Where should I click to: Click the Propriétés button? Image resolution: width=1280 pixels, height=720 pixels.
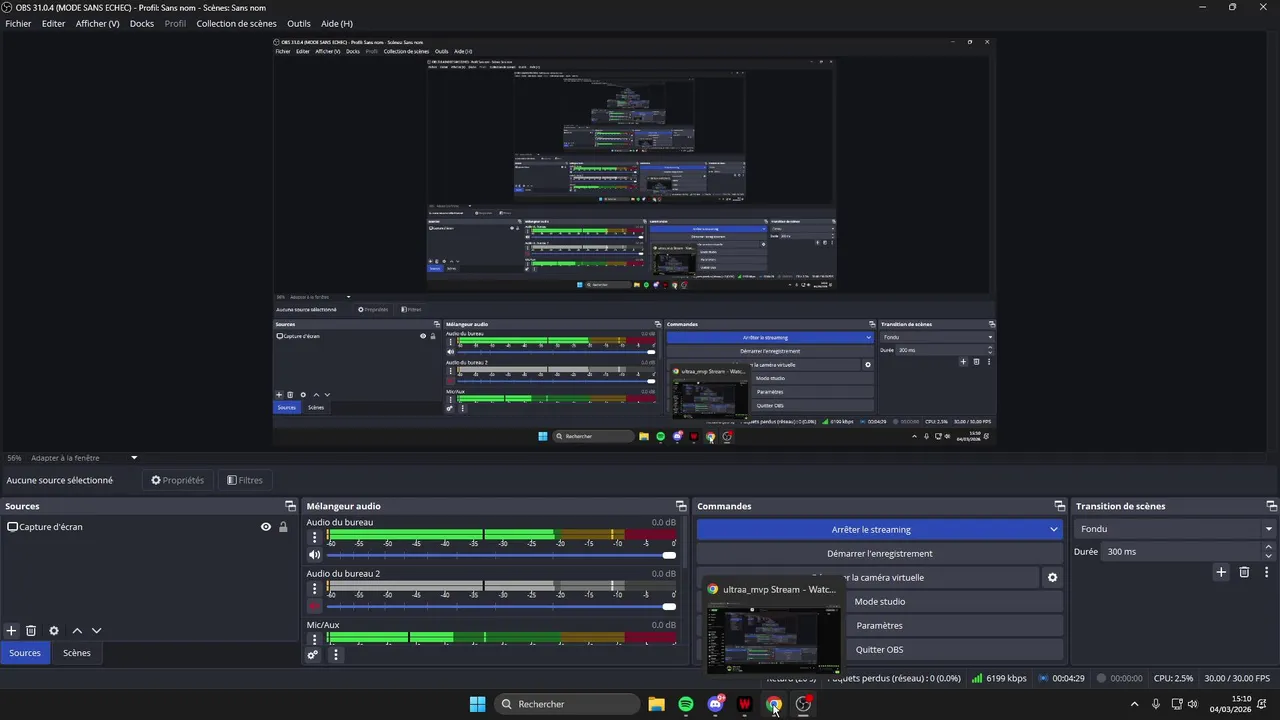point(178,480)
